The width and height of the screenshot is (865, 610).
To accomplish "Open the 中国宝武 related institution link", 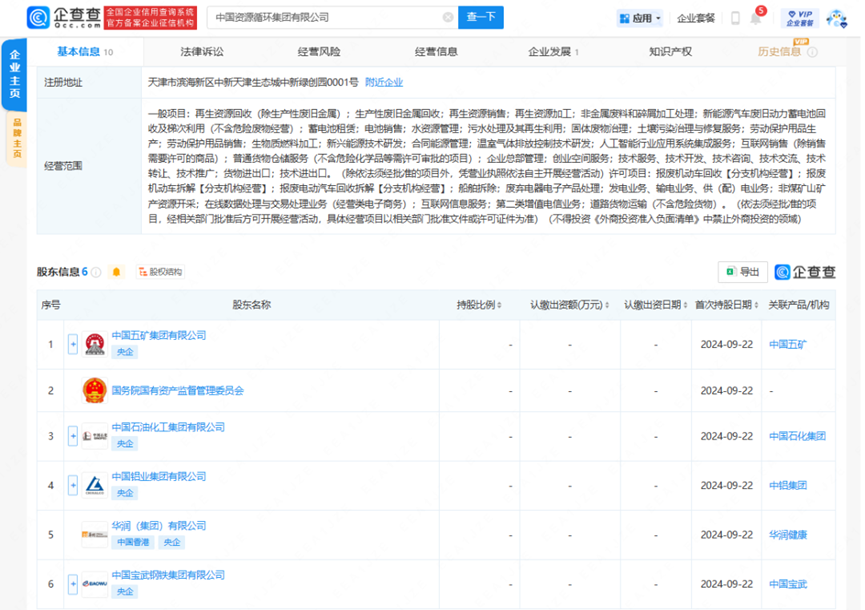I will click(x=788, y=584).
